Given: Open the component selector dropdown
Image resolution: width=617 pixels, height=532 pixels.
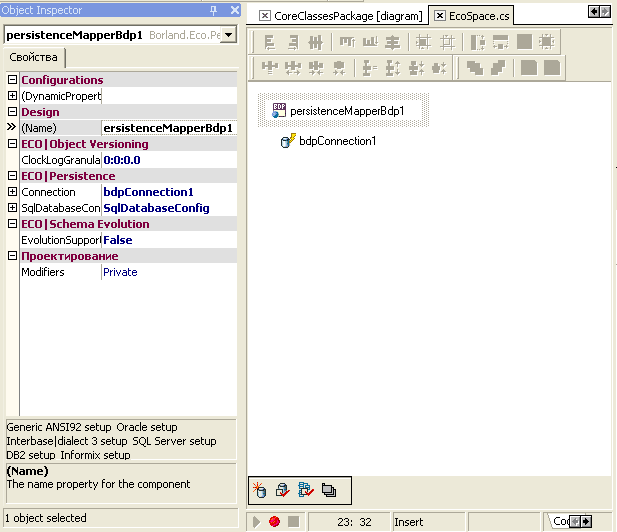Looking at the screenshot, I should (228, 35).
